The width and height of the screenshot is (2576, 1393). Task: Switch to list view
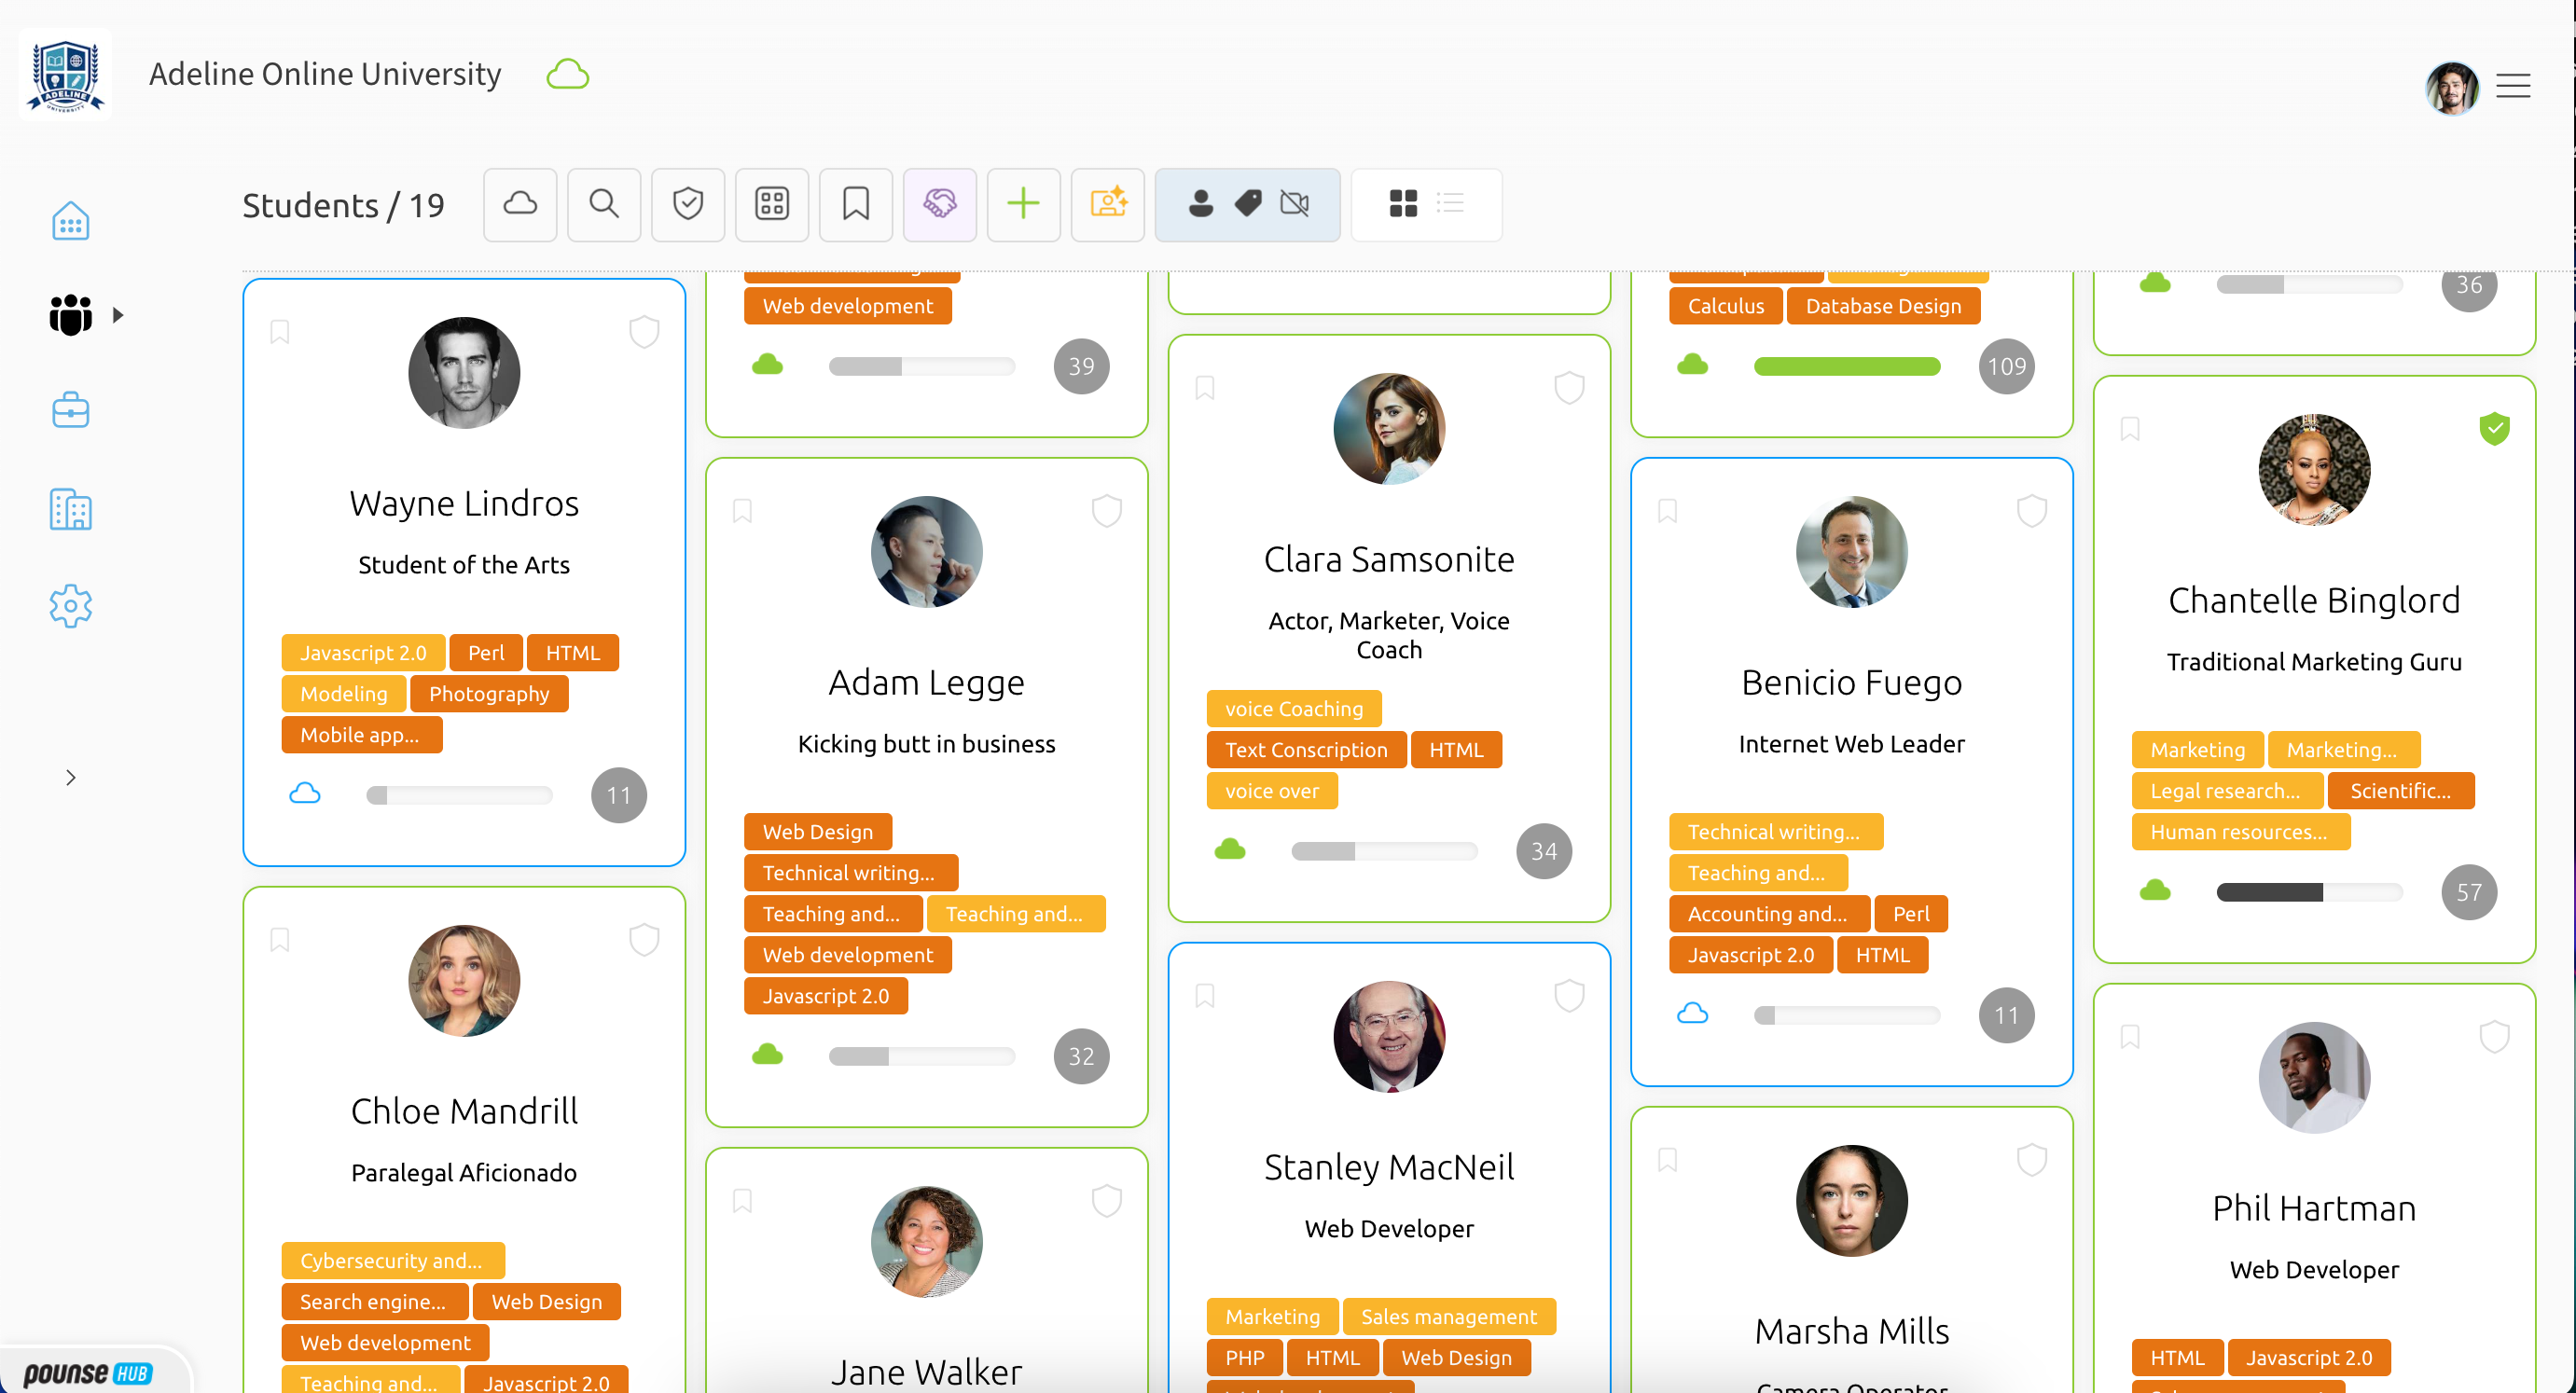(x=1450, y=204)
